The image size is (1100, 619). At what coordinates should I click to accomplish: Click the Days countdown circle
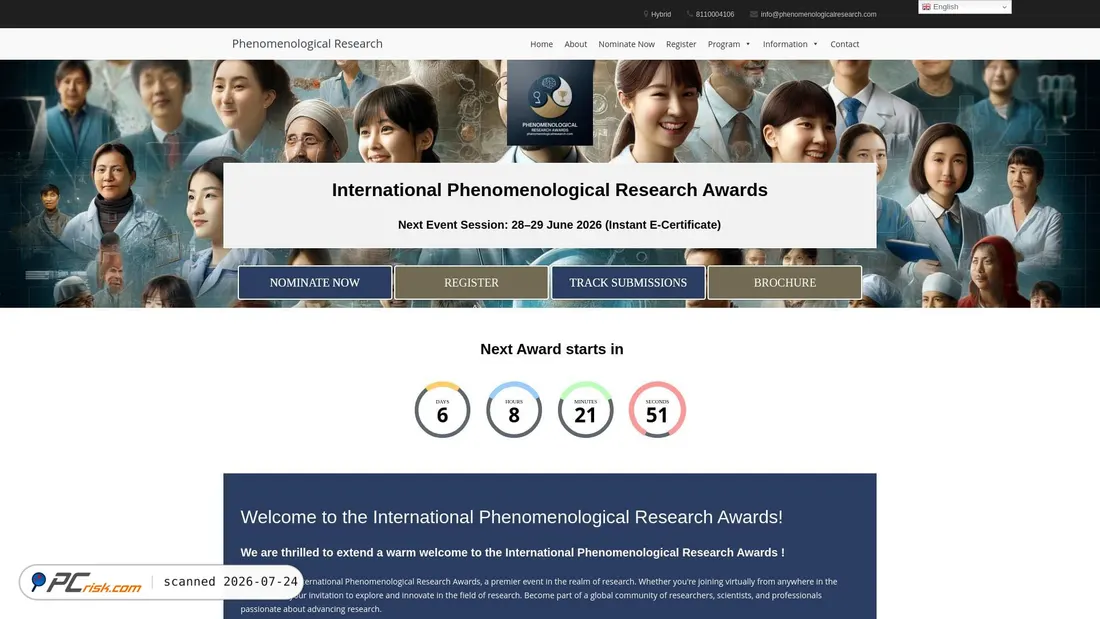(x=442, y=410)
